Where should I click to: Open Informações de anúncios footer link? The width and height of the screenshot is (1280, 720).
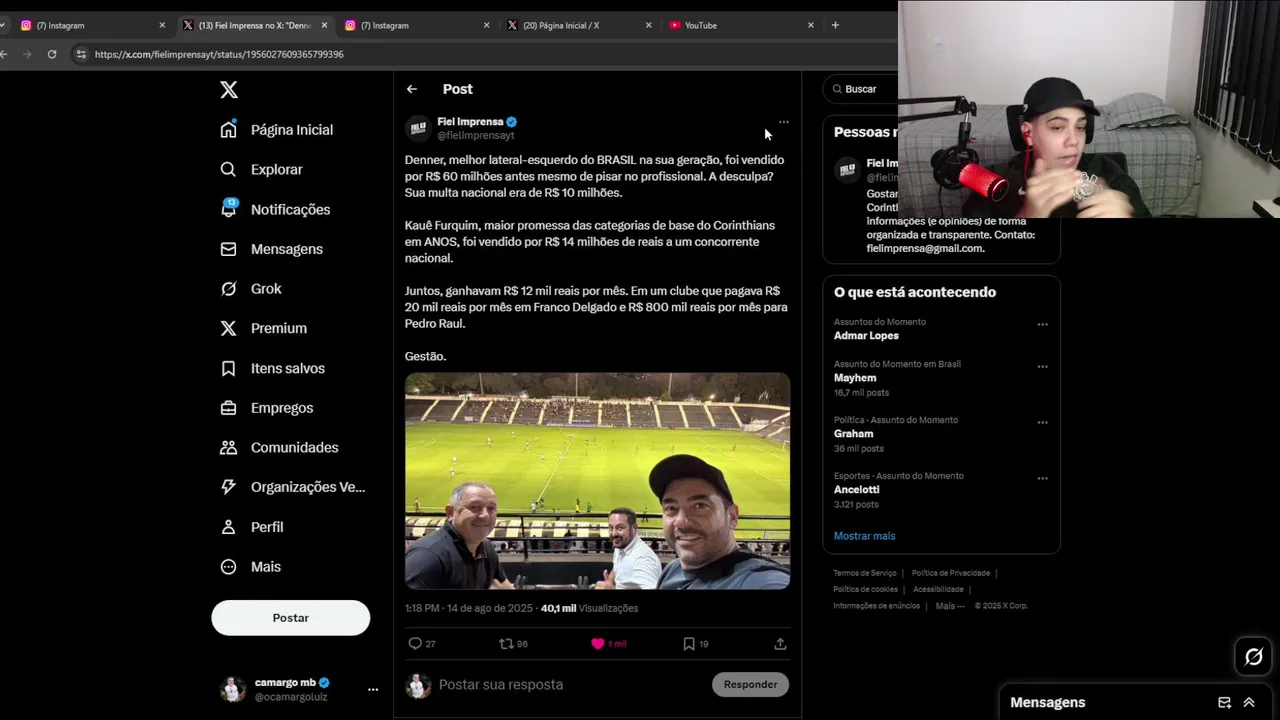(877, 606)
